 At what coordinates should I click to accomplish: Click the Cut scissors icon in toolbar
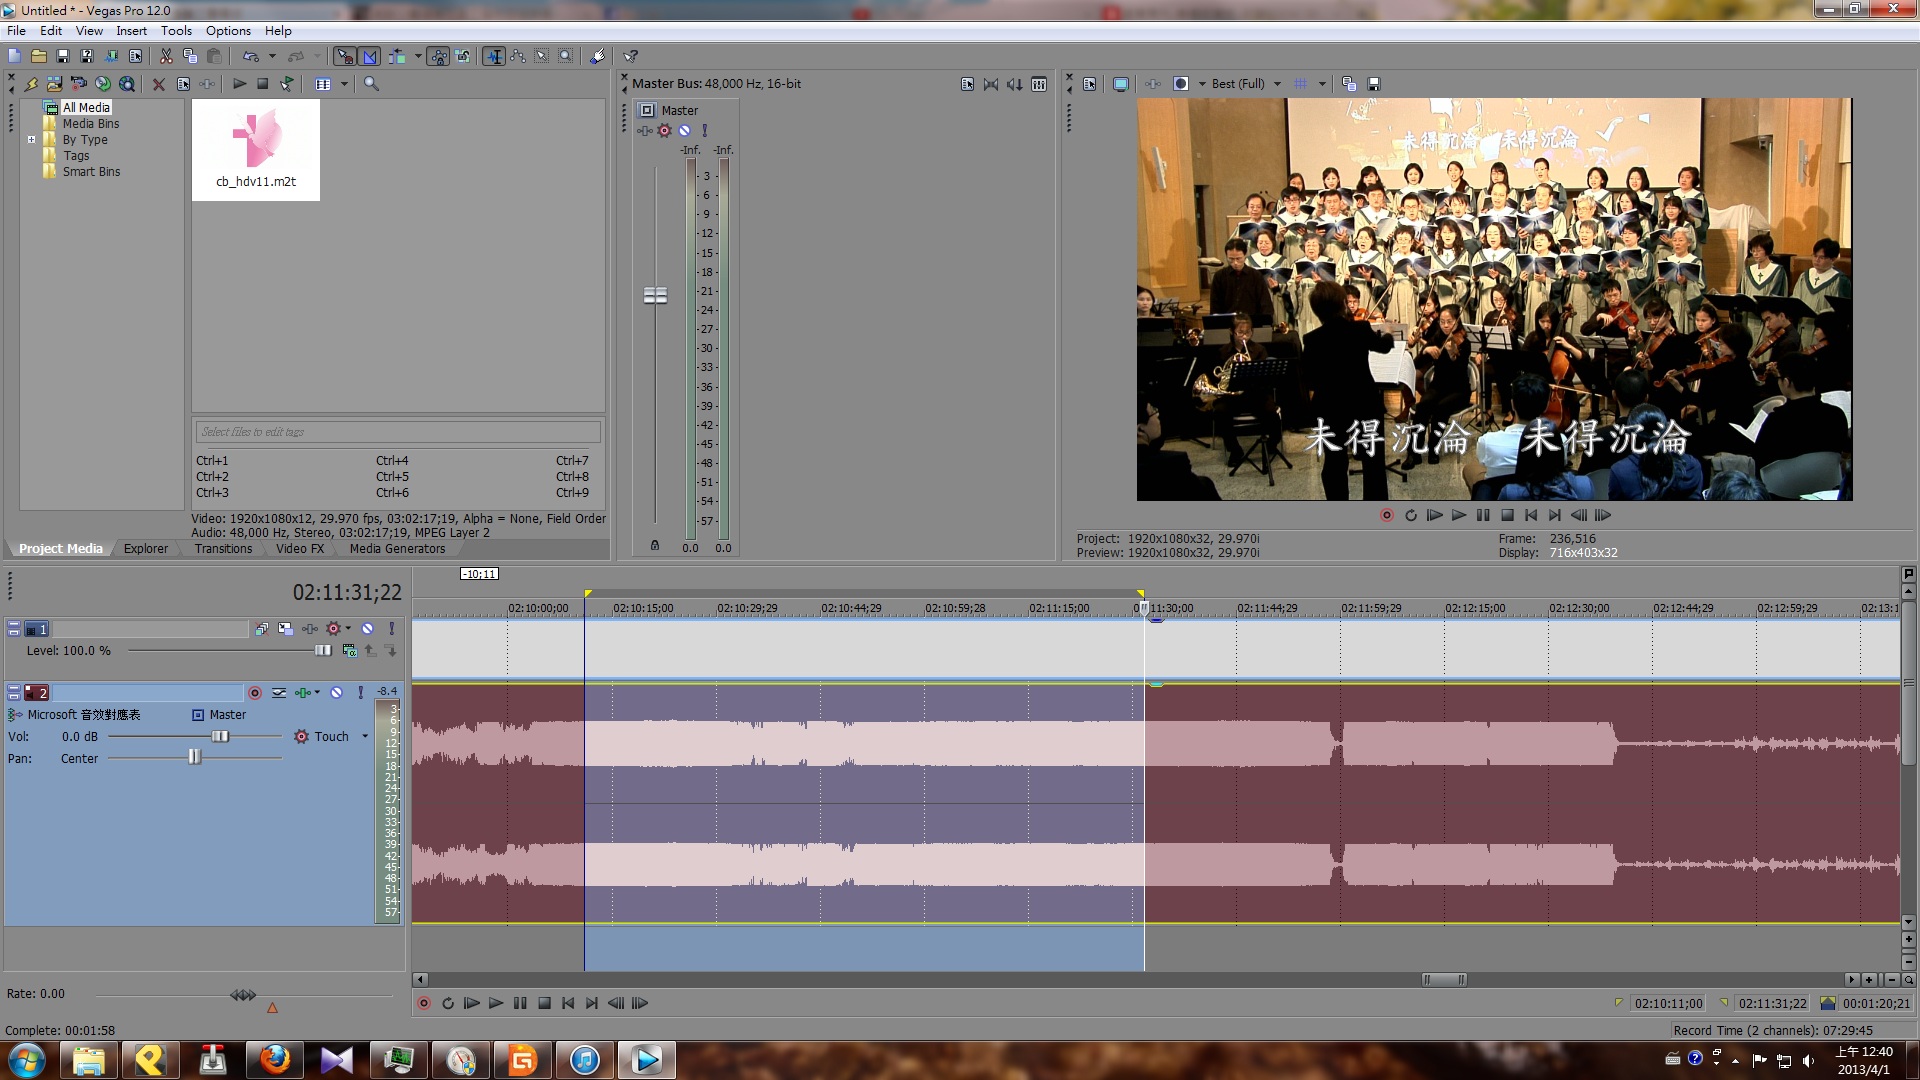click(166, 57)
